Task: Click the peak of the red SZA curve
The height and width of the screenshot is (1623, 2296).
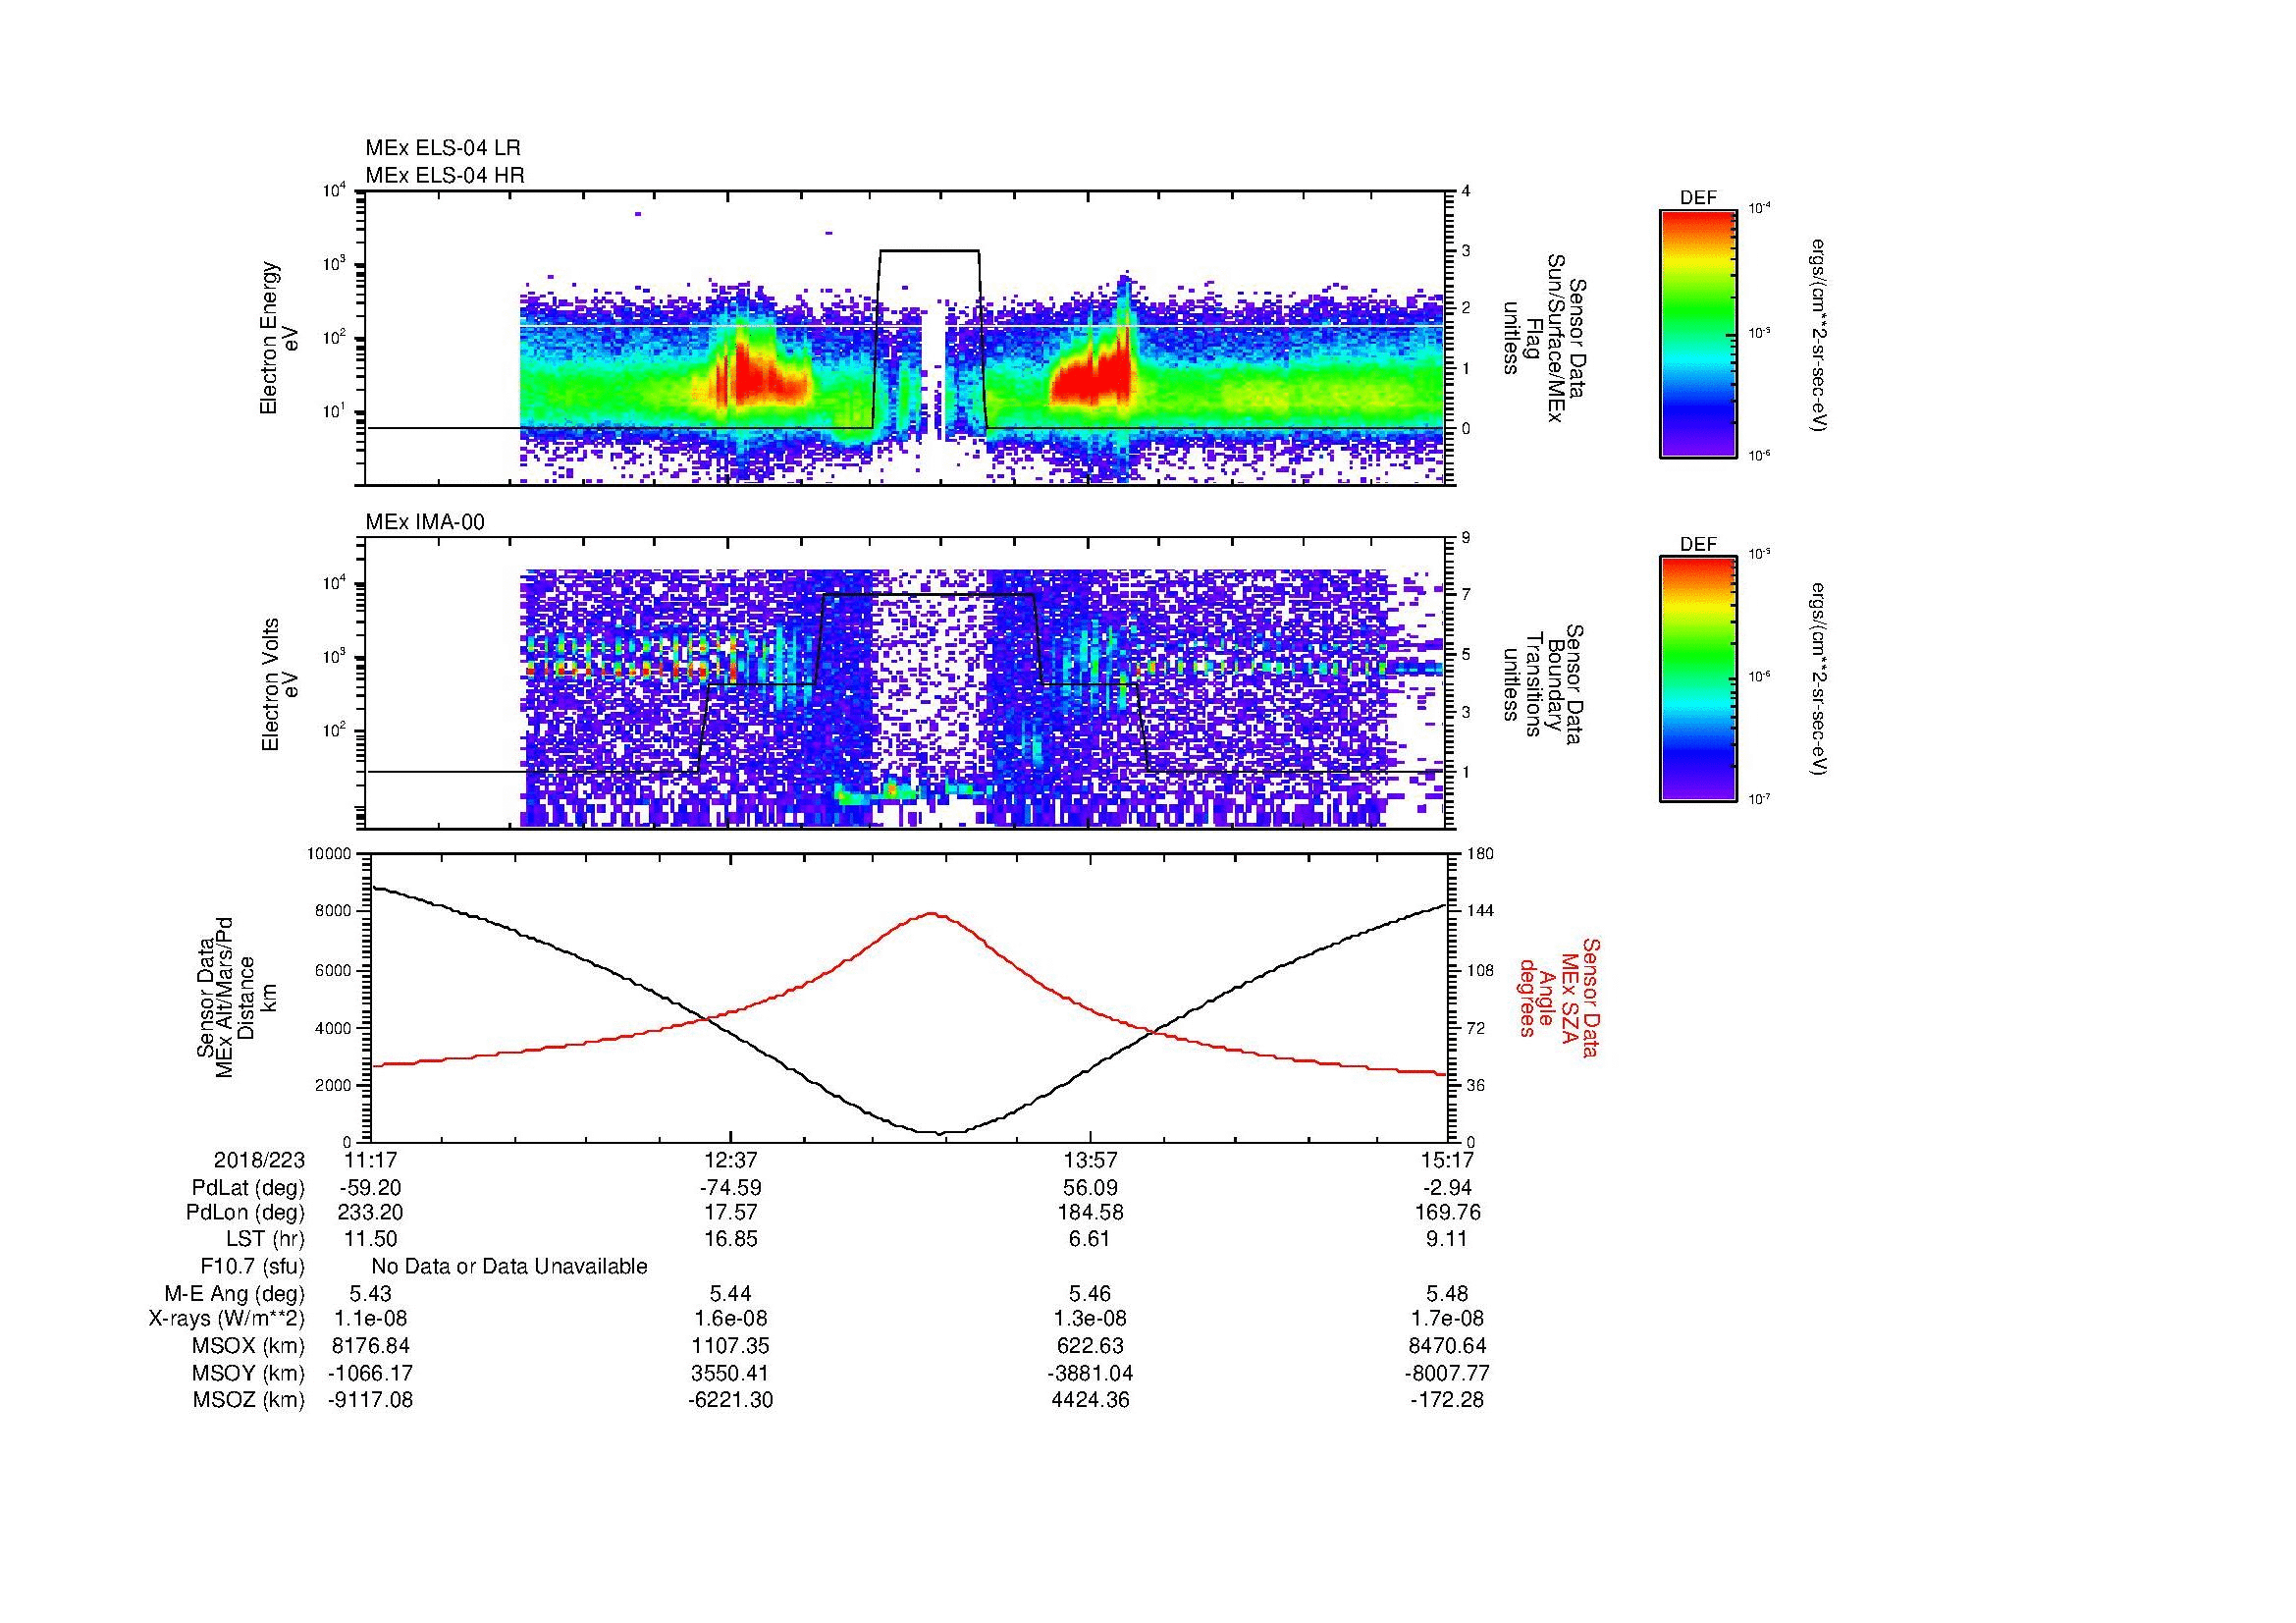Action: (x=932, y=913)
